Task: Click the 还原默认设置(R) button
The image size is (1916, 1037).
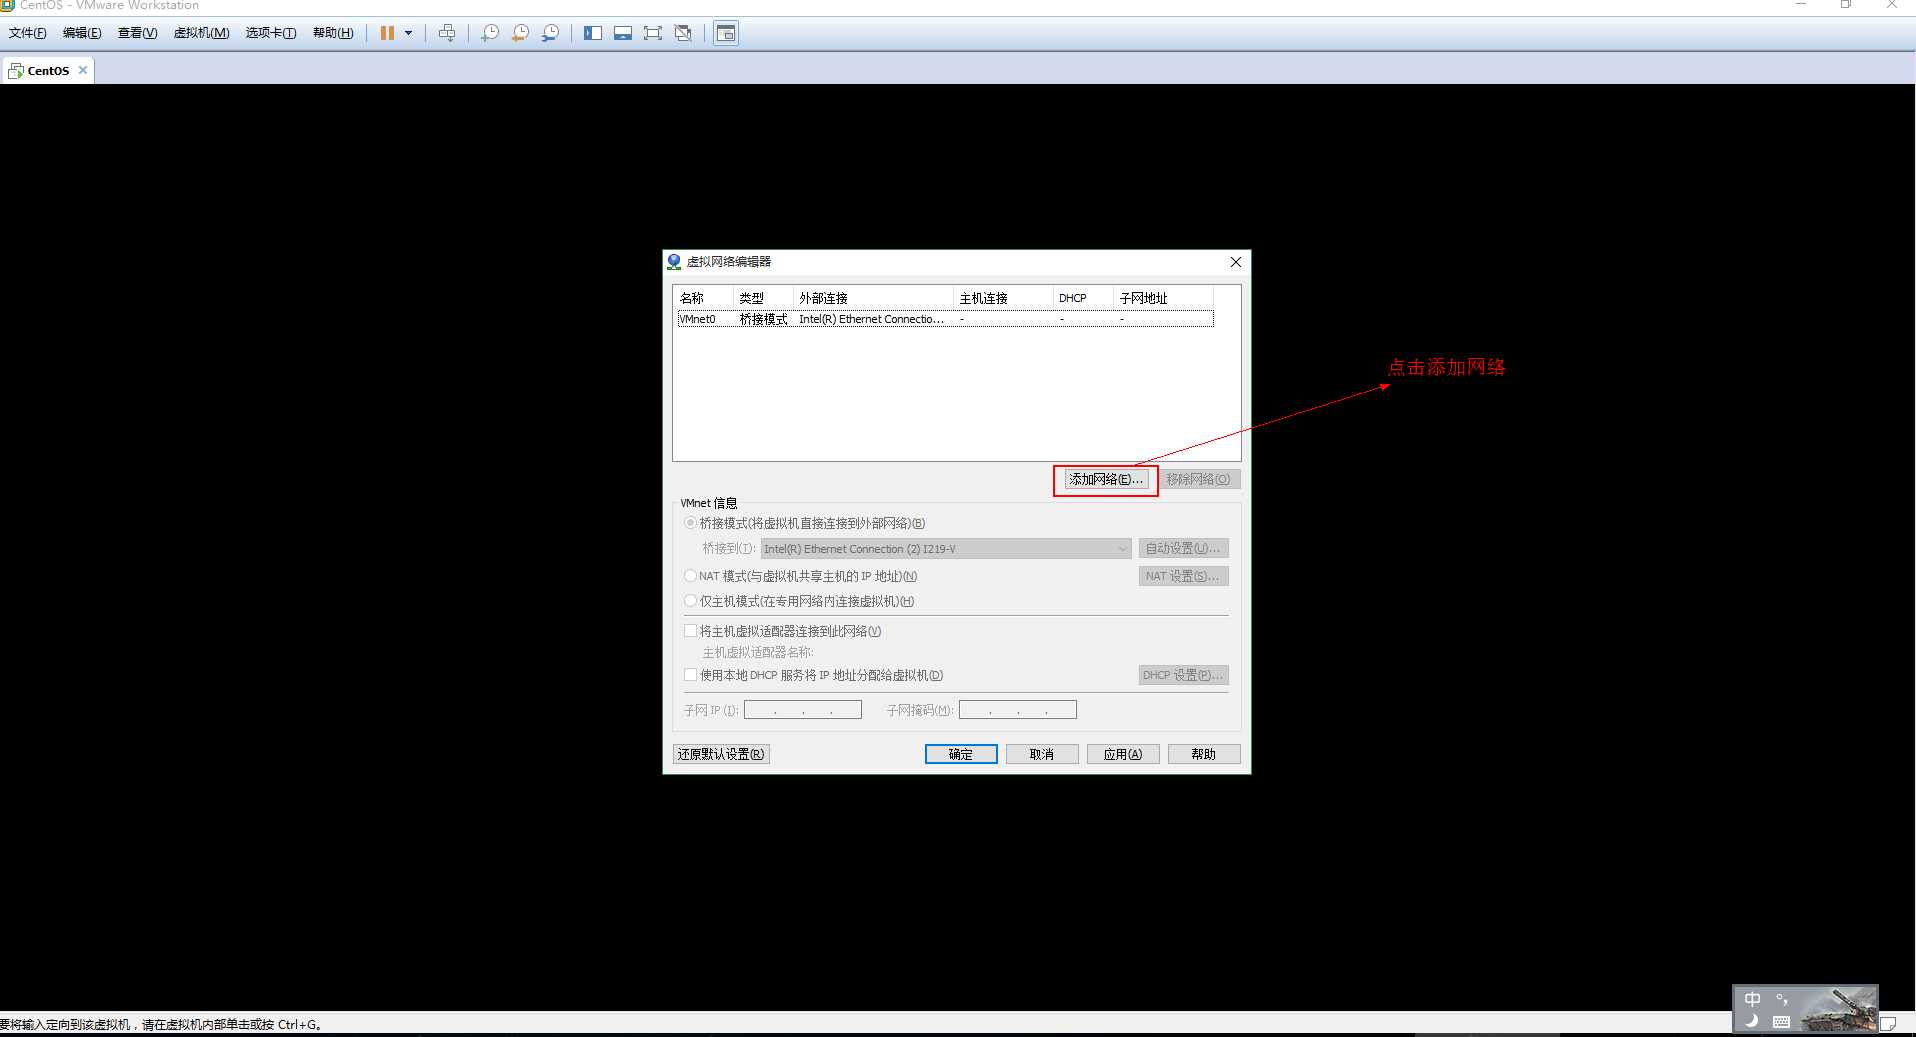Action: 721,754
